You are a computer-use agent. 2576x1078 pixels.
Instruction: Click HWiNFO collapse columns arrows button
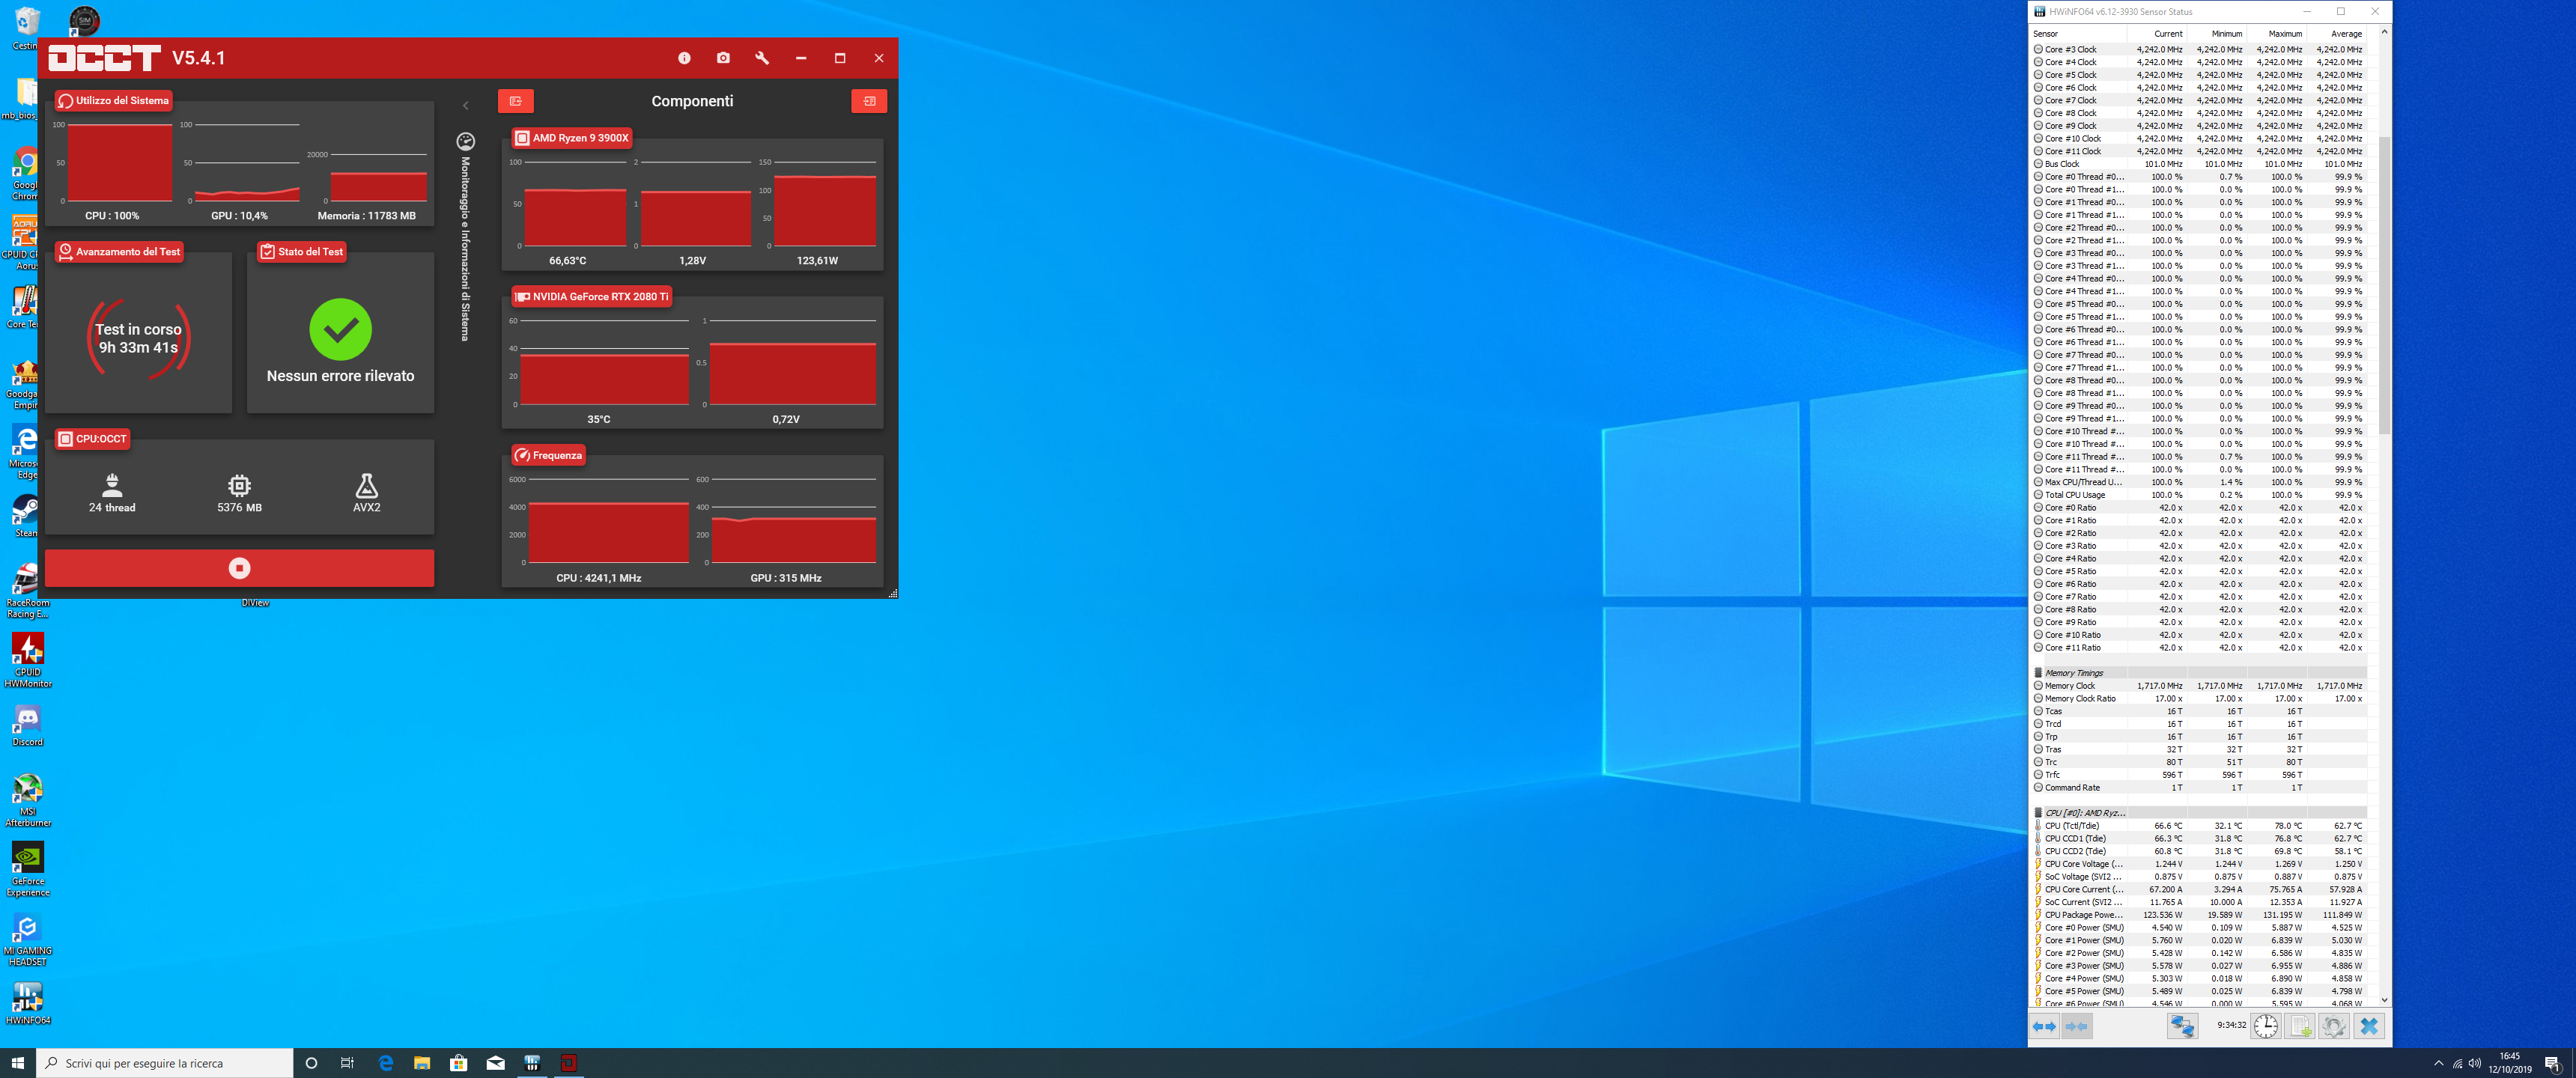click(2077, 1026)
